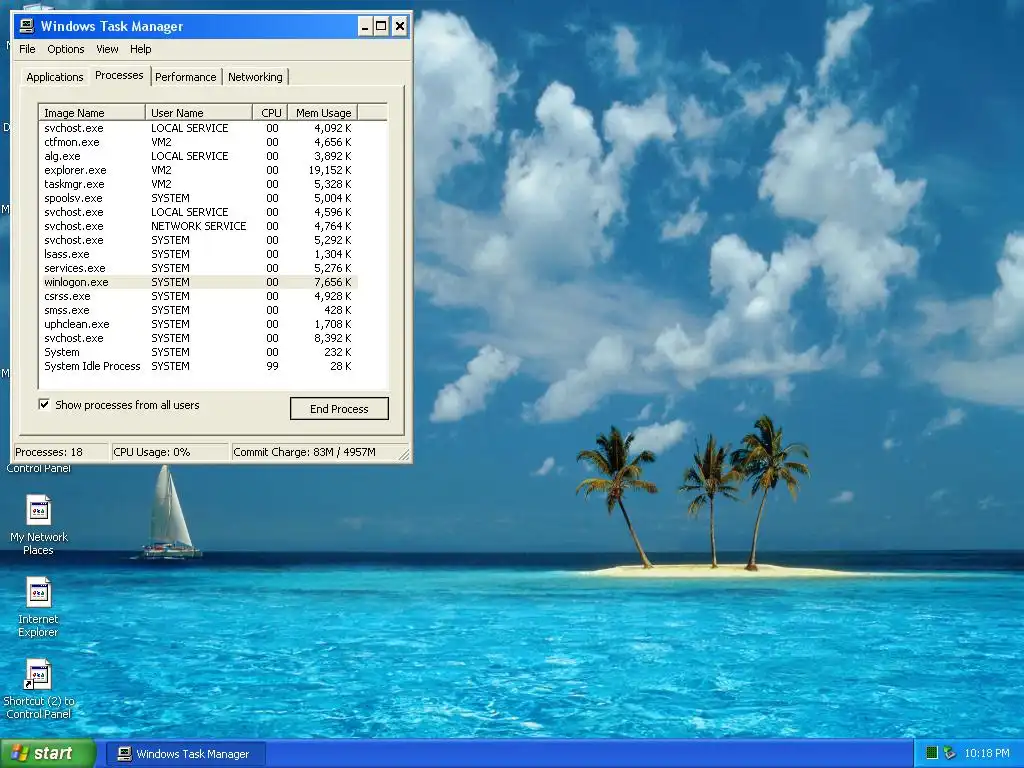Click the Start button

(48, 754)
